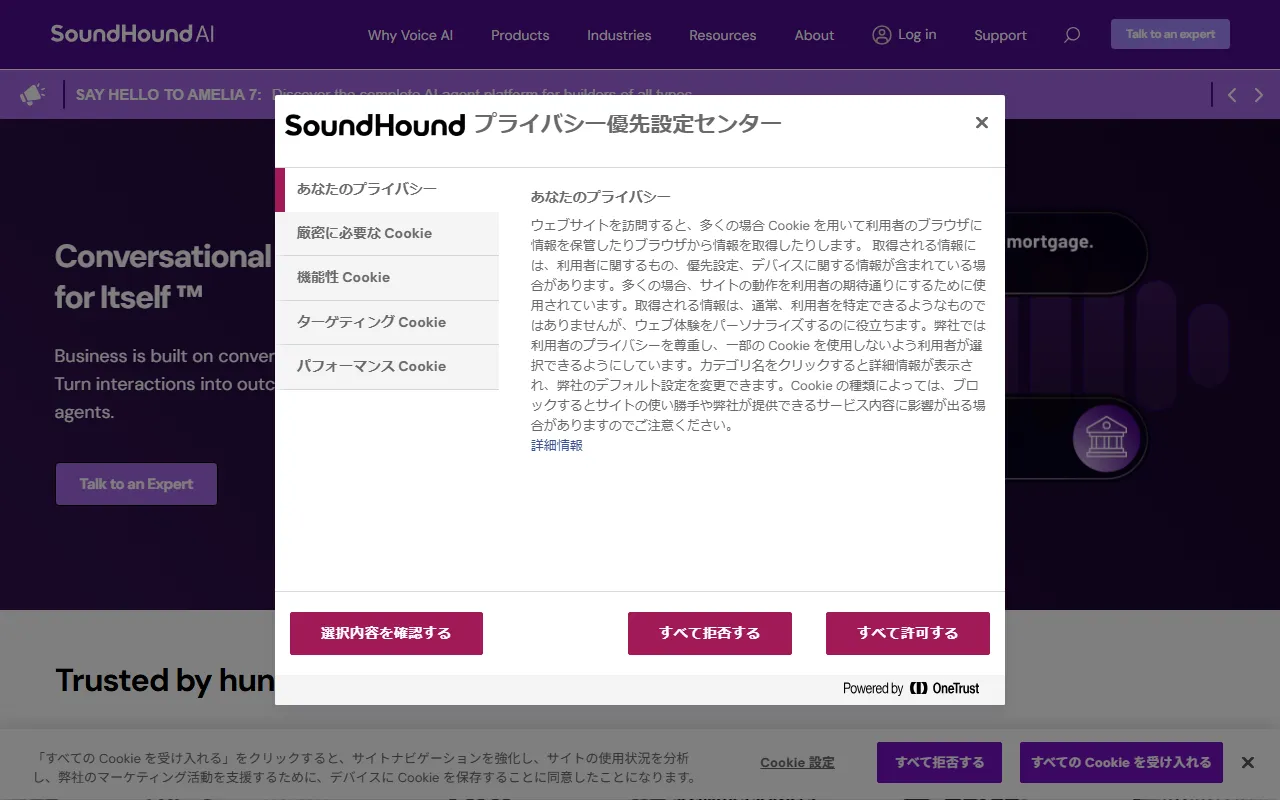Select パフォーマンス Cookie category
Image resolution: width=1280 pixels, height=800 pixels.
[x=371, y=366]
